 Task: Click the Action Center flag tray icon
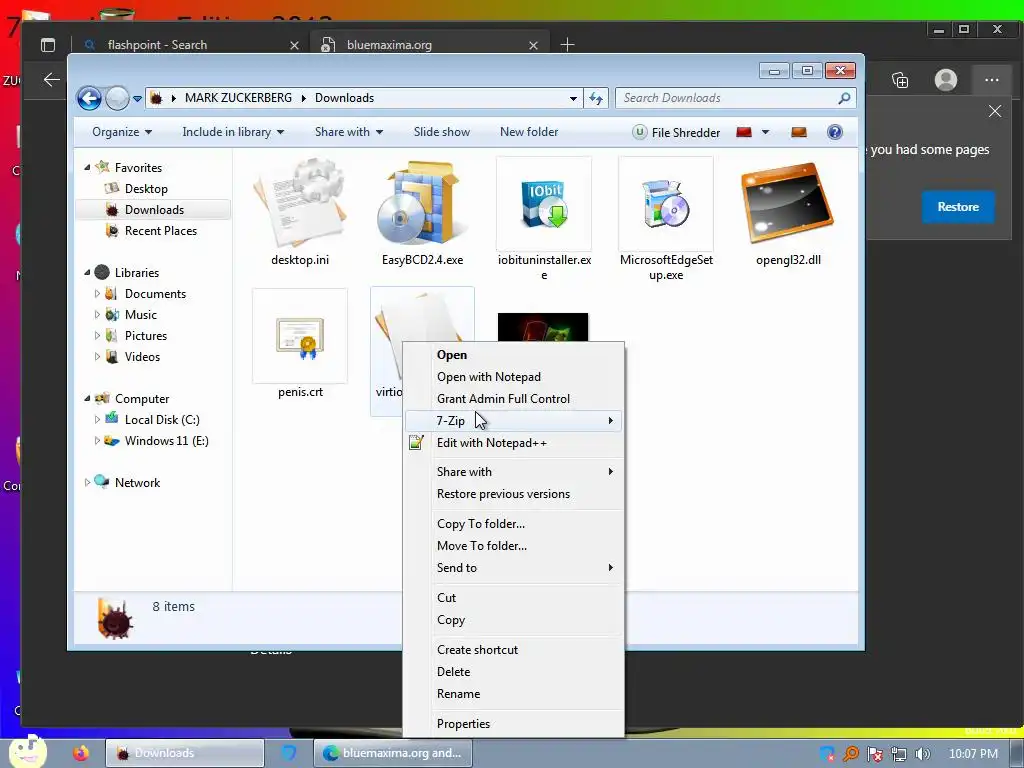874,754
